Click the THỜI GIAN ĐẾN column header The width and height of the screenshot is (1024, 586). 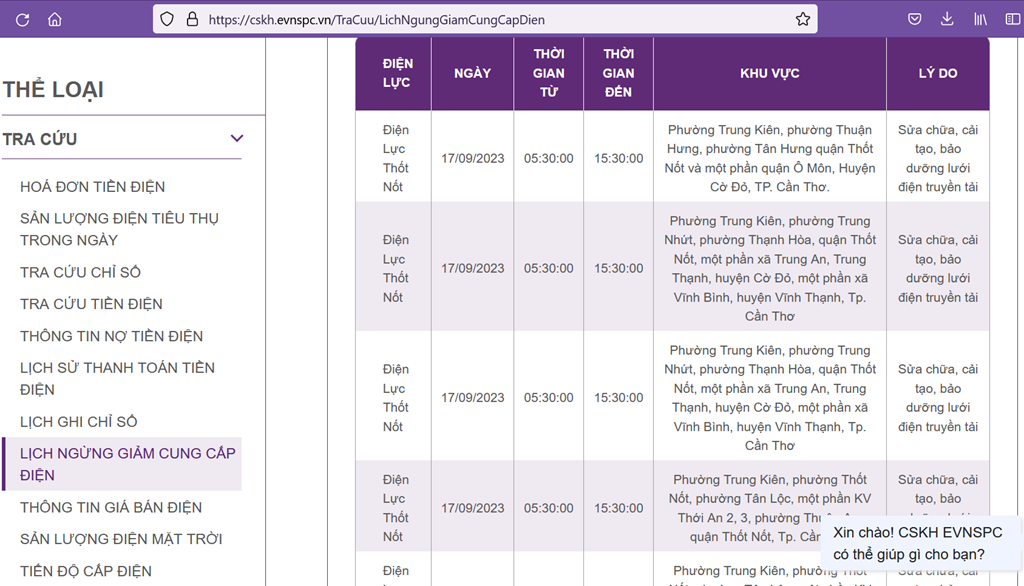[x=618, y=73]
